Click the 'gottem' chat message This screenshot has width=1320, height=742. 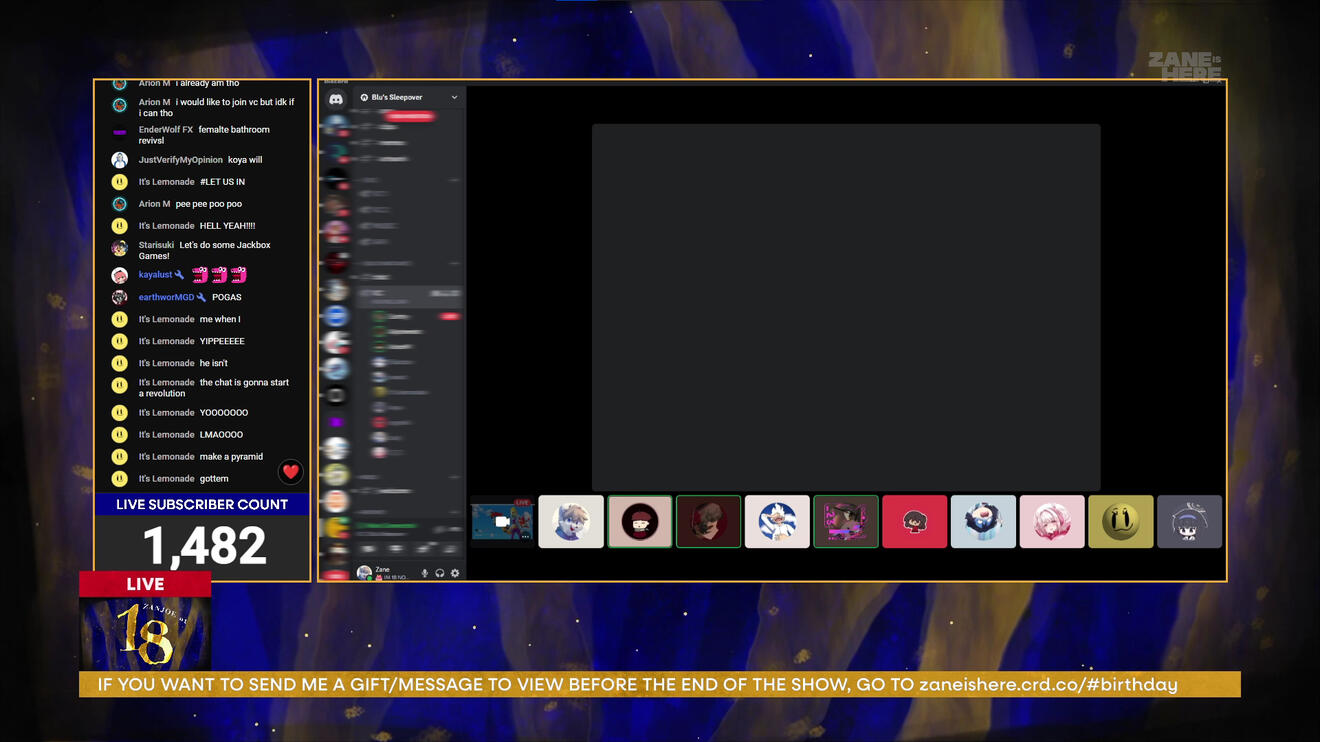[214, 479]
